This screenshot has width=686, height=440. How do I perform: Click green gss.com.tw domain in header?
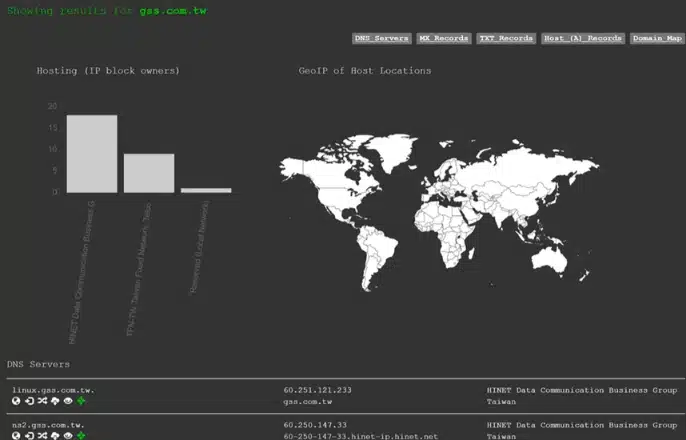point(173,11)
